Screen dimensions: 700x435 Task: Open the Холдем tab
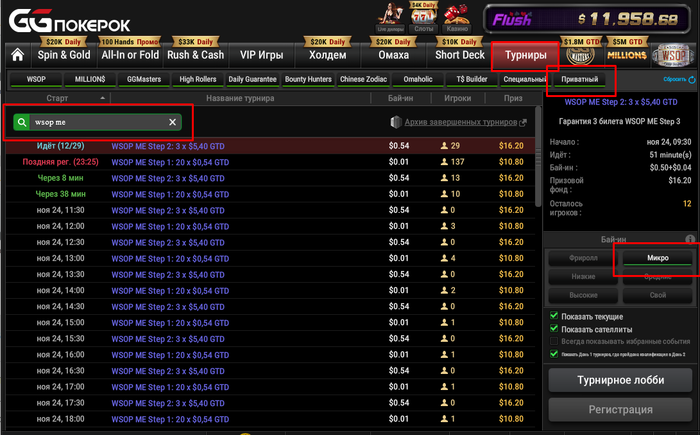327,55
